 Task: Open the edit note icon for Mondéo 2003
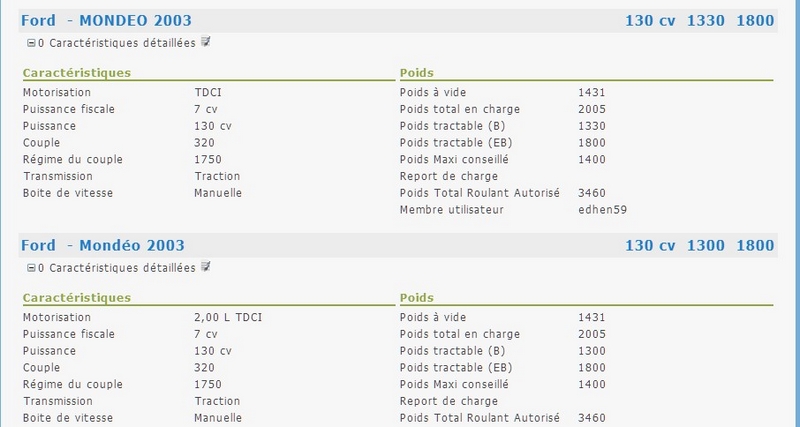click(x=206, y=266)
